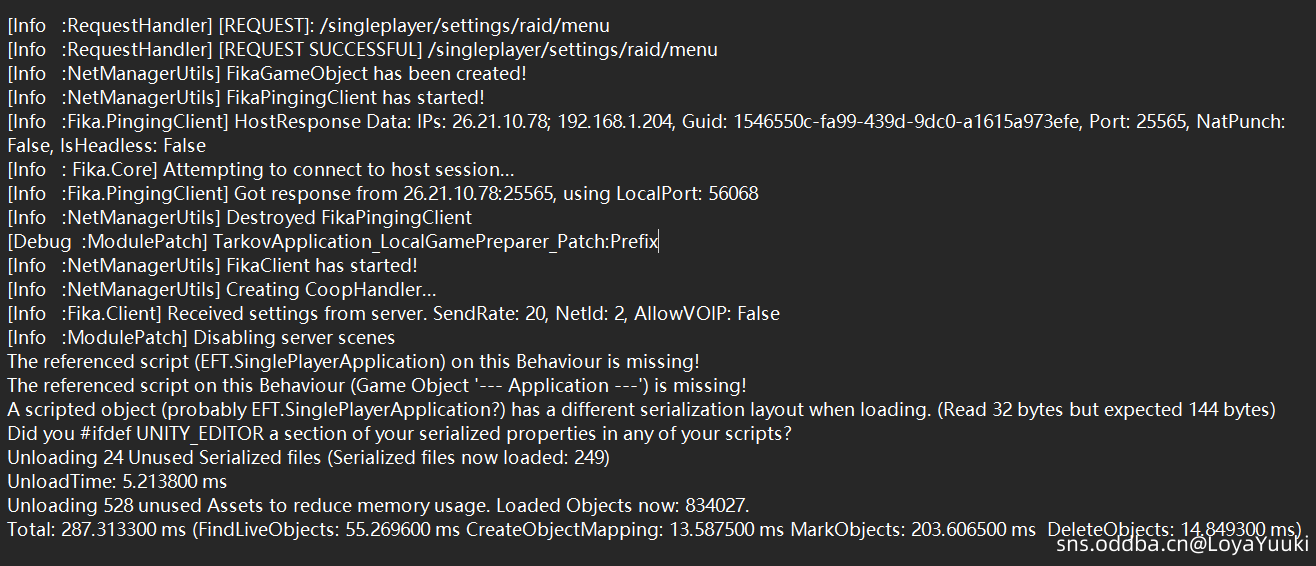This screenshot has height=566, width=1316.
Task: Click the 'Unloading 528 unused Assets' line
Action: pyautogui.click(x=378, y=506)
